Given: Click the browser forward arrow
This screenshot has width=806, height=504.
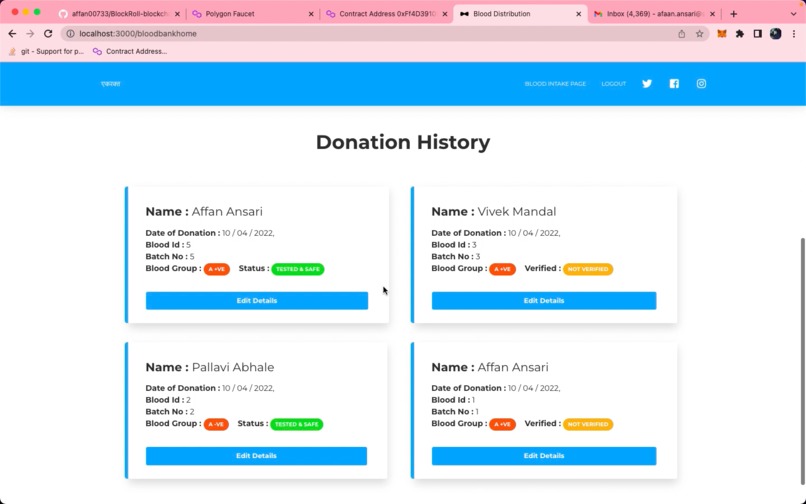Looking at the screenshot, I should (30, 33).
